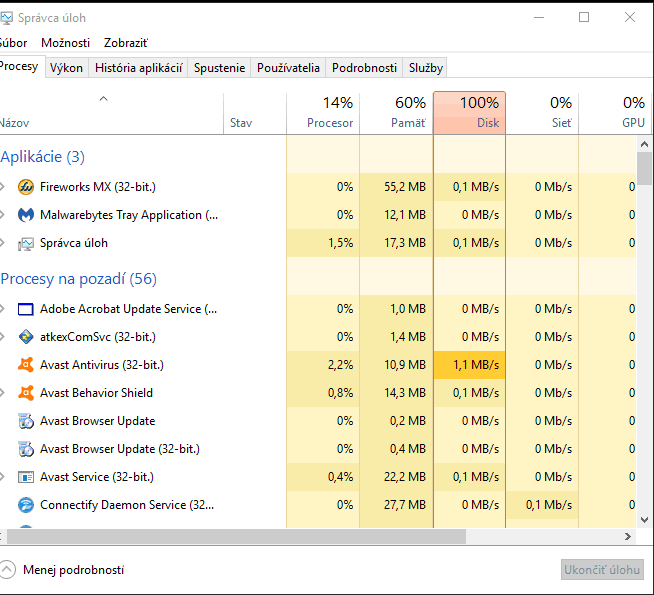The height and width of the screenshot is (595, 654).
Task: Click the Avast Behavior Shield icon
Action: pos(26,393)
